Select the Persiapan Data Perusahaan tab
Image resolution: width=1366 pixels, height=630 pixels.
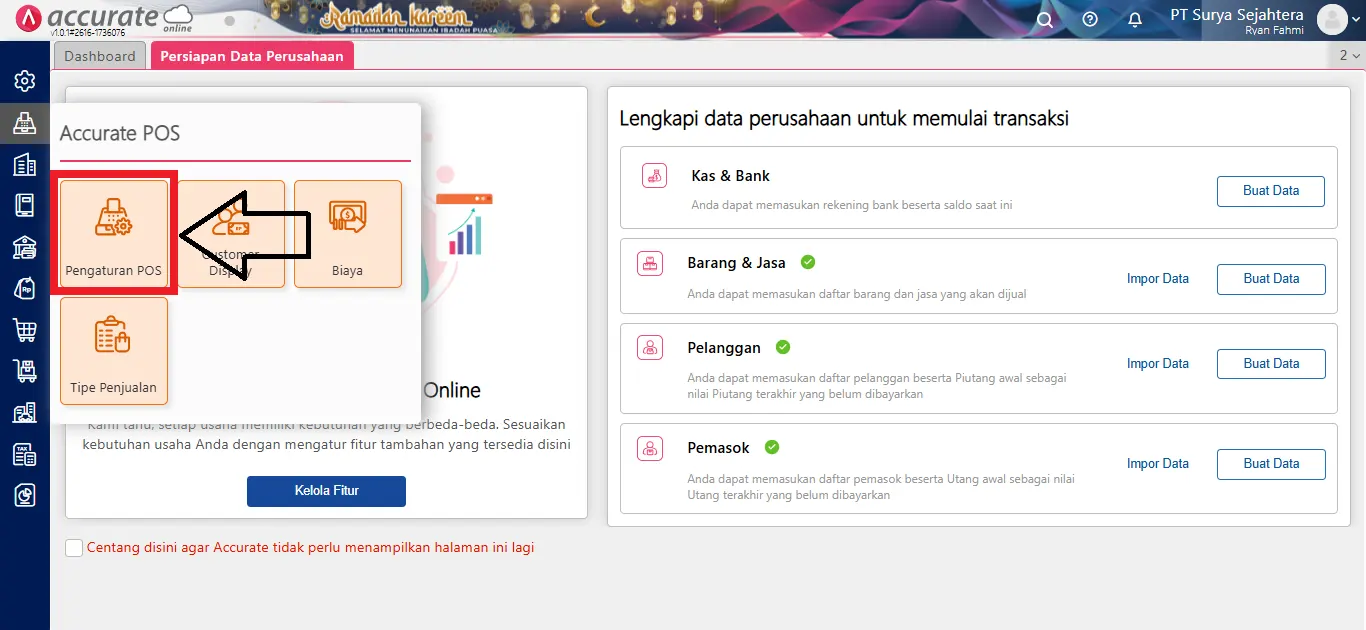click(252, 56)
